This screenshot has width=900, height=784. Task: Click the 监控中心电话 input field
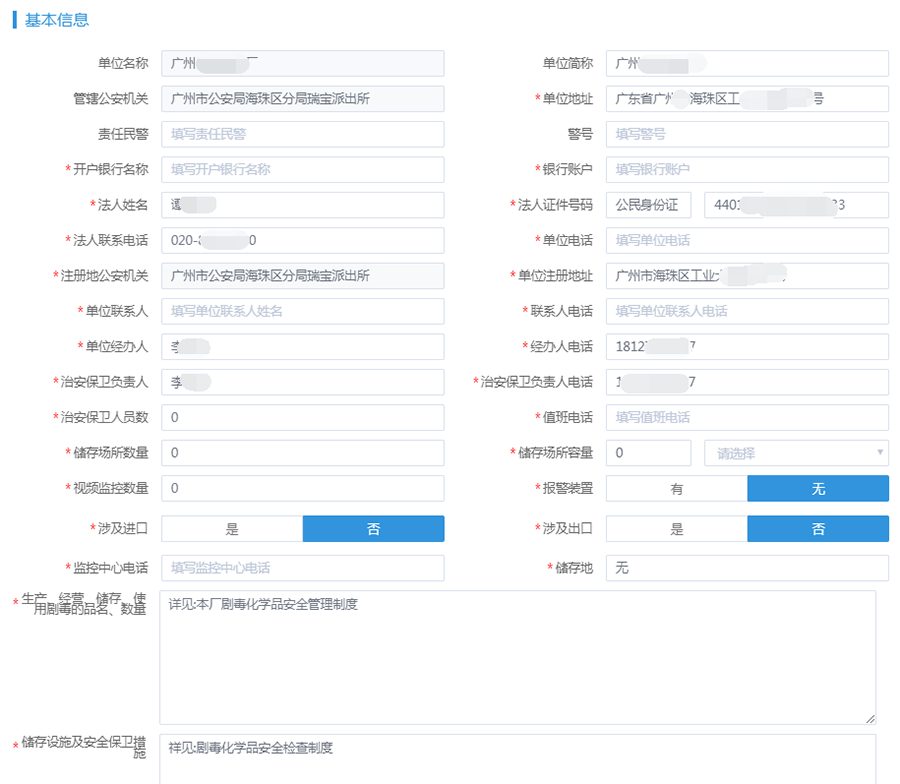pyautogui.click(x=302, y=568)
